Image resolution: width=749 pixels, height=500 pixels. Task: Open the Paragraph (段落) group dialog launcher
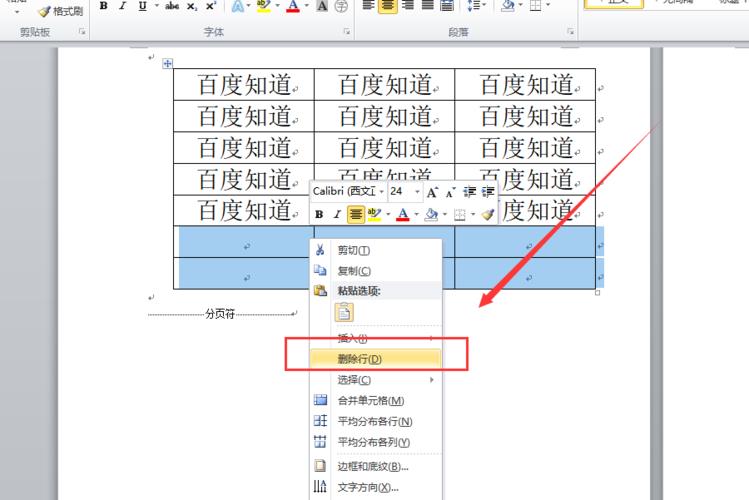pyautogui.click(x=570, y=32)
